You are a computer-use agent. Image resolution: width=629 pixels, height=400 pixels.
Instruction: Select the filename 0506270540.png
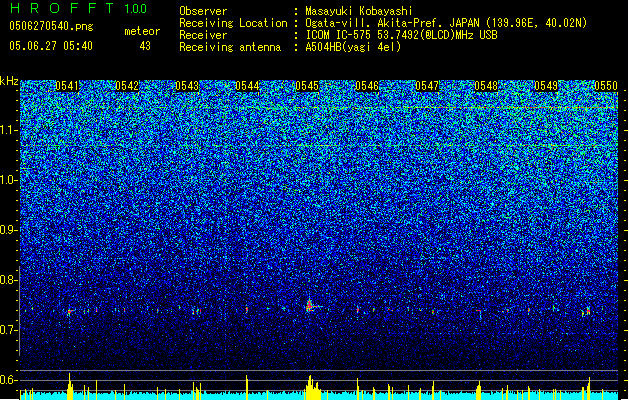51,26
